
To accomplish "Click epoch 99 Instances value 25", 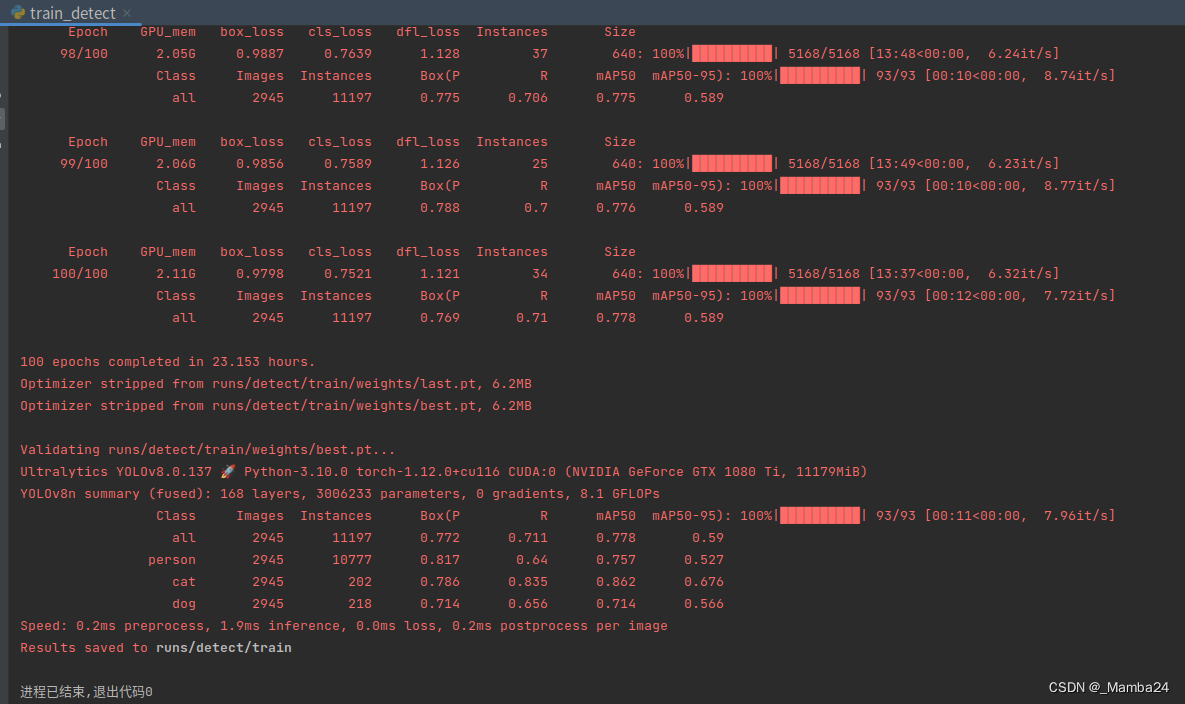I will (x=540, y=164).
